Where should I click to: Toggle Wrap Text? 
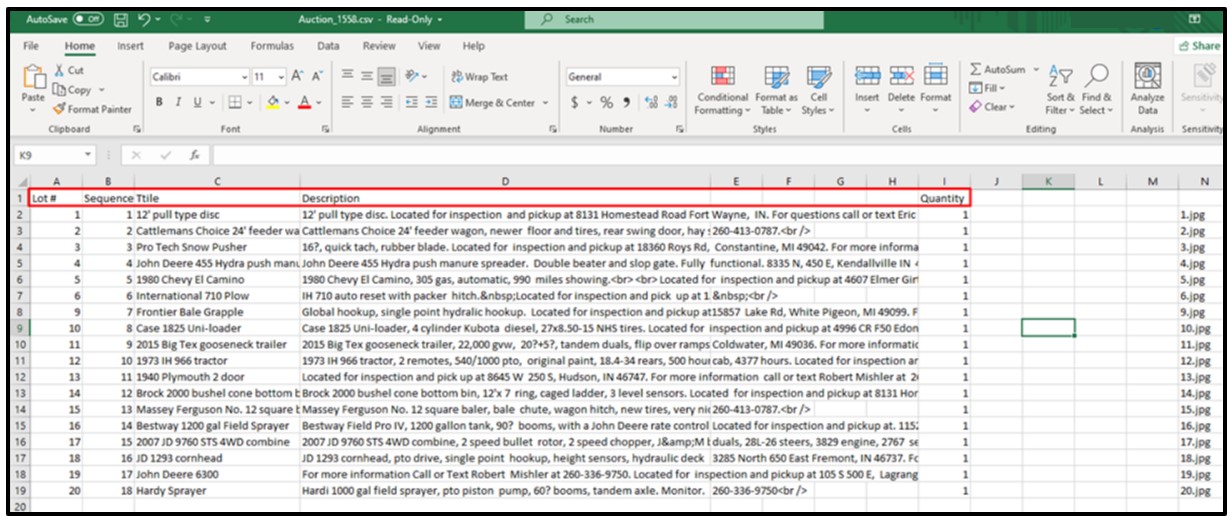pos(480,77)
